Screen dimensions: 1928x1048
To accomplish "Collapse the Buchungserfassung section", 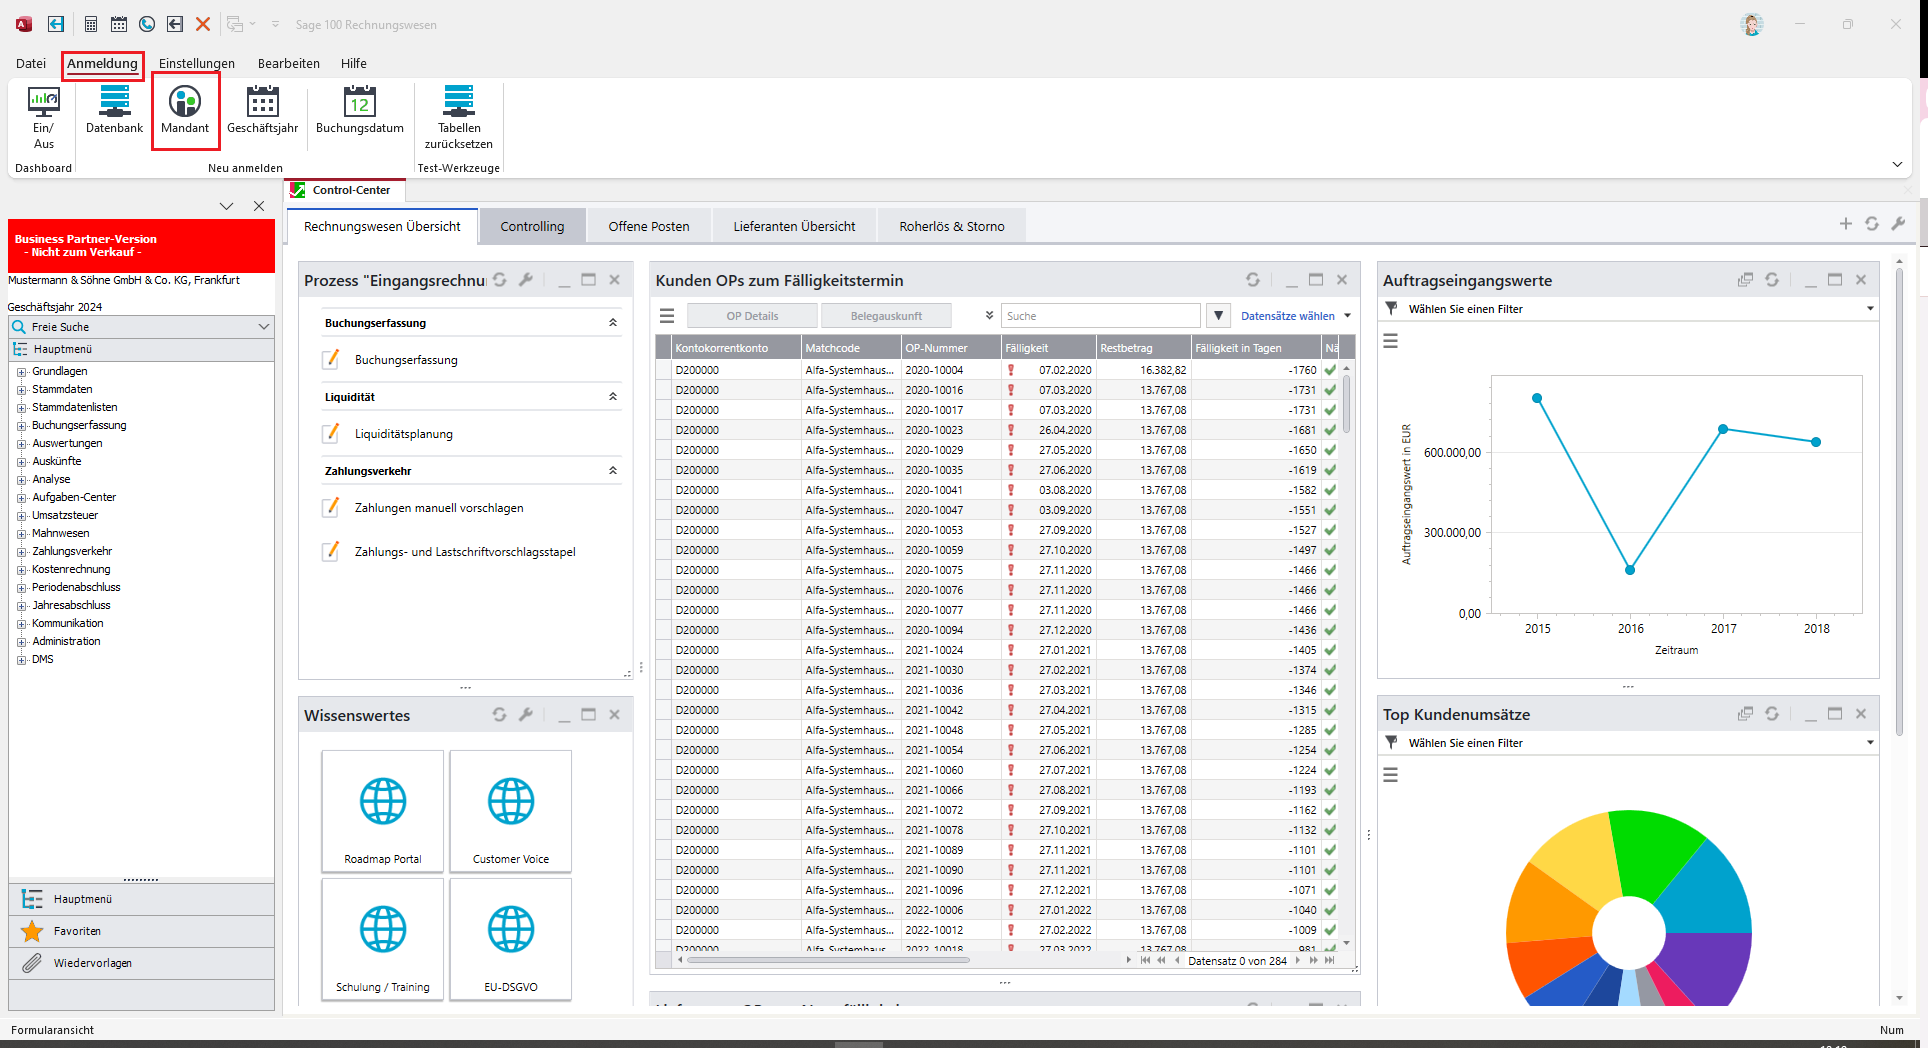I will (x=613, y=323).
